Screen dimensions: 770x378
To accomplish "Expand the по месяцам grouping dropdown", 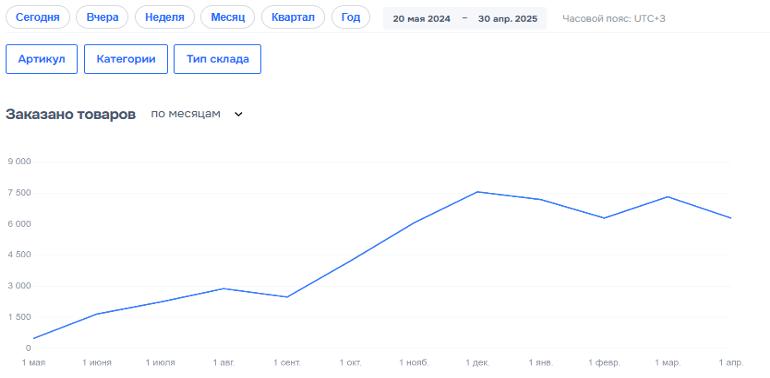I will pyautogui.click(x=196, y=114).
